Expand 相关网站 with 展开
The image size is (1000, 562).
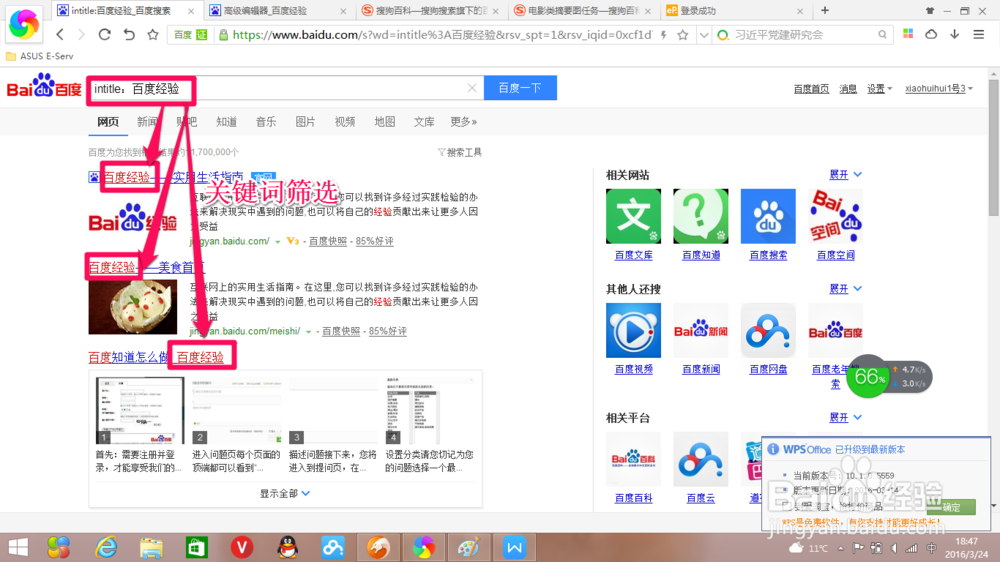tap(845, 174)
